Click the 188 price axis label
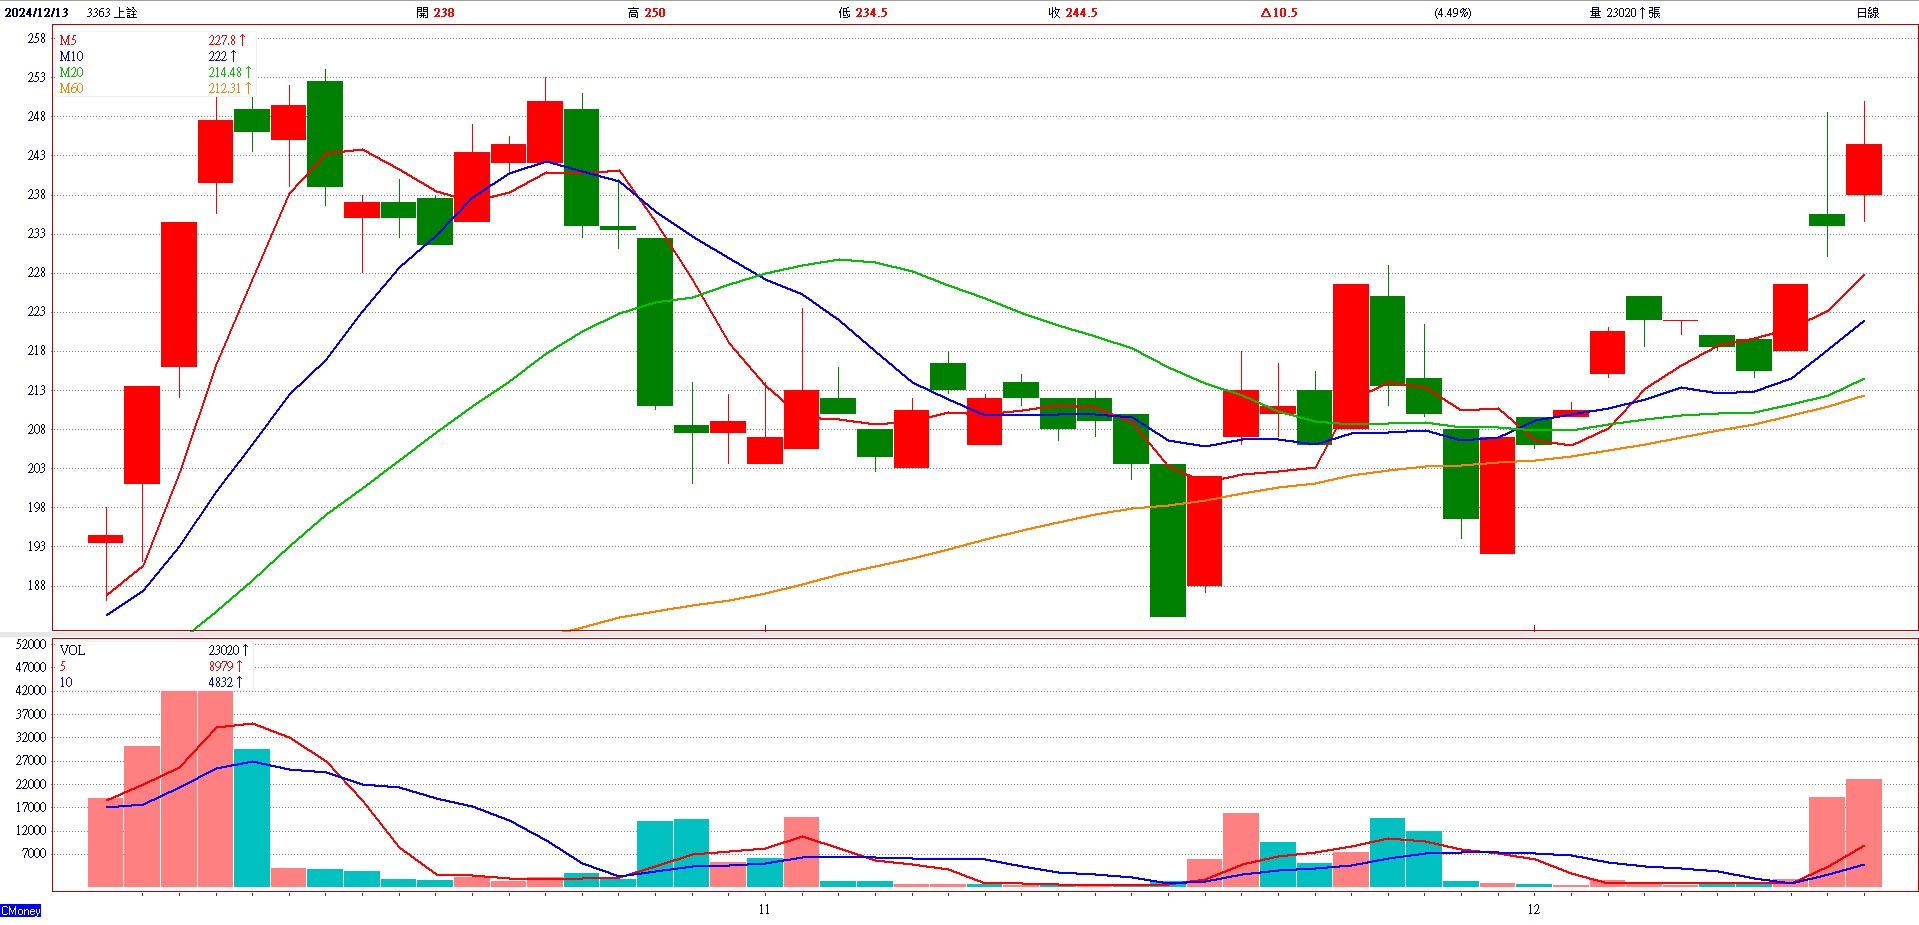1919x925 pixels. 36,585
